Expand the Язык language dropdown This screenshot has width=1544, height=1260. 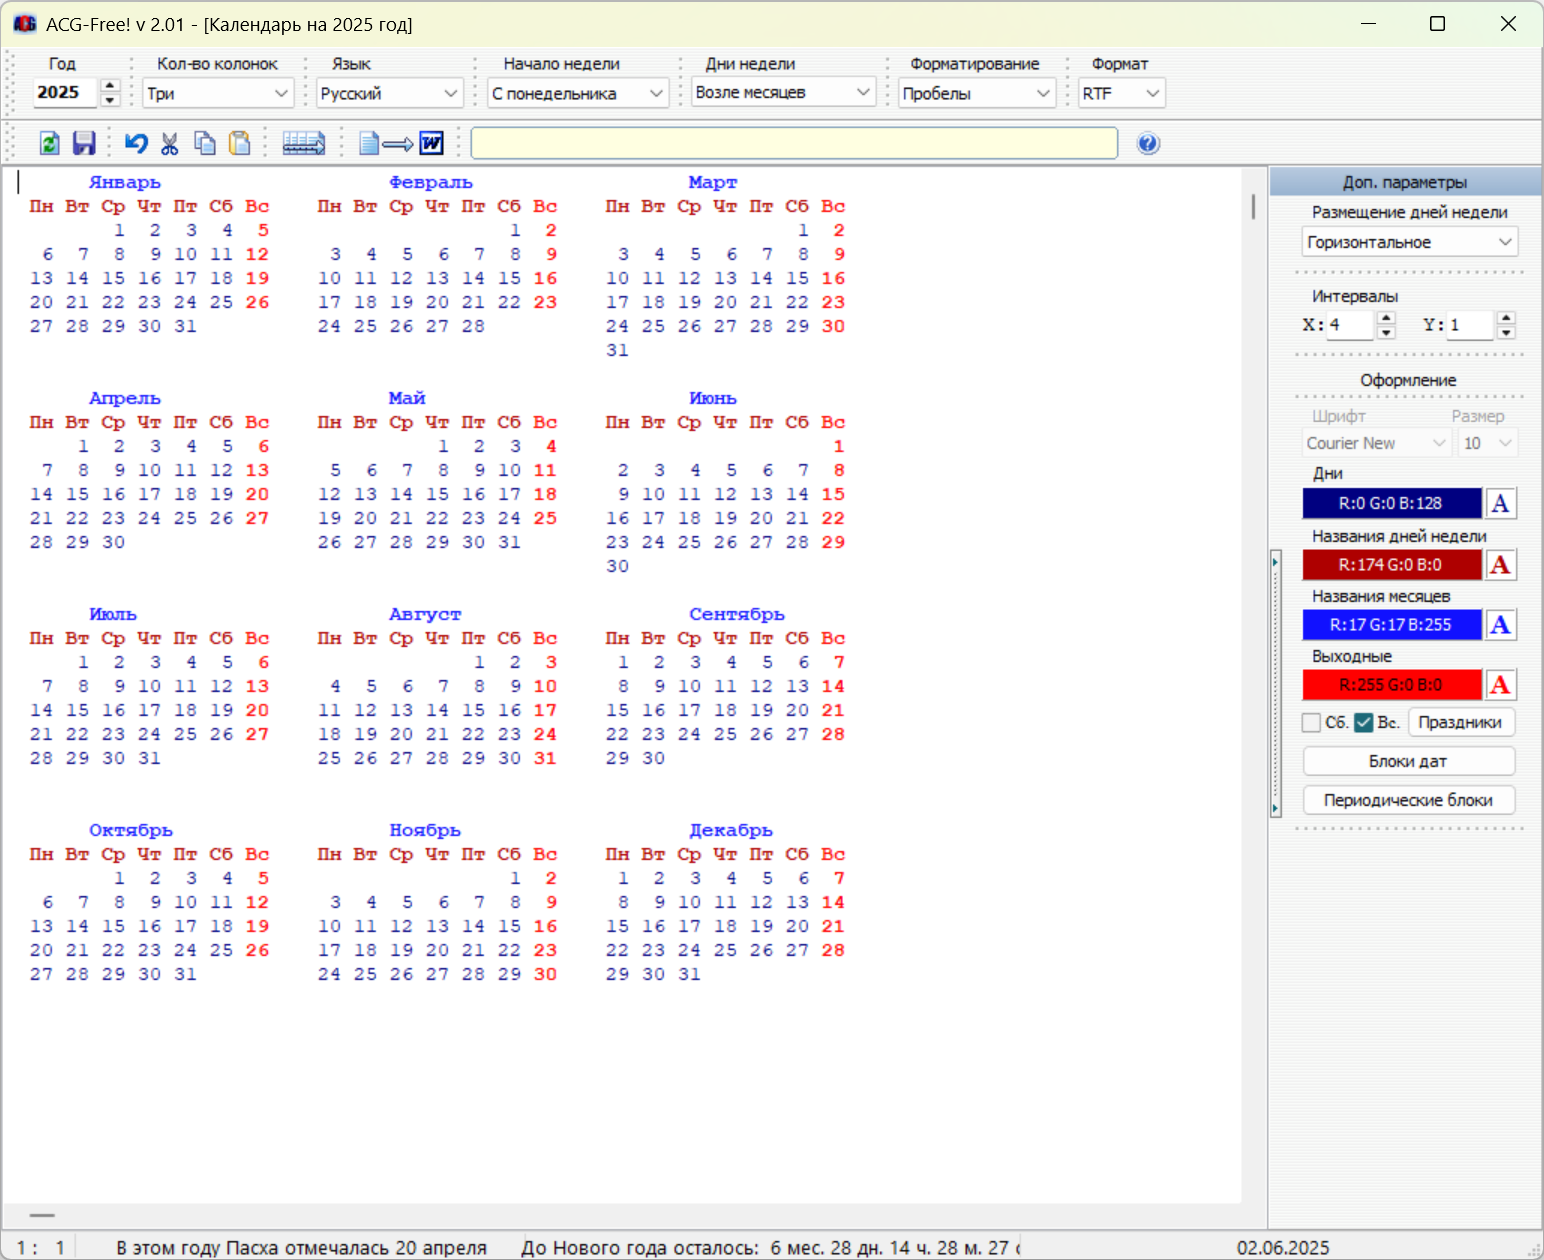point(389,93)
